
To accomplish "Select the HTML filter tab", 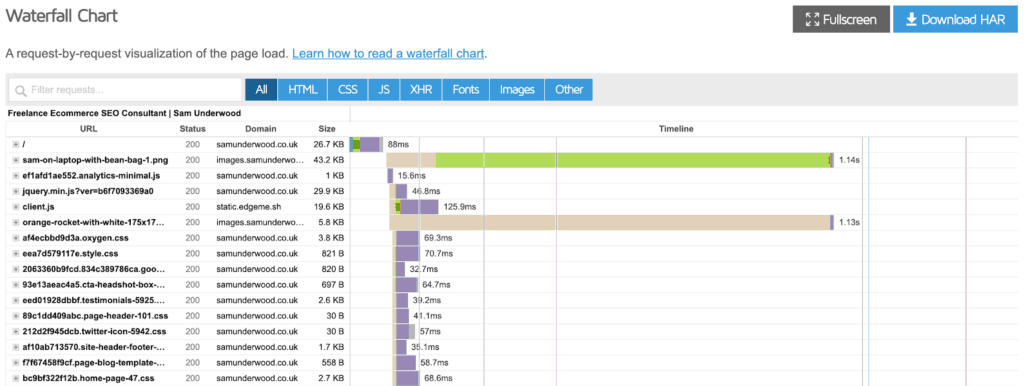I will [302, 89].
